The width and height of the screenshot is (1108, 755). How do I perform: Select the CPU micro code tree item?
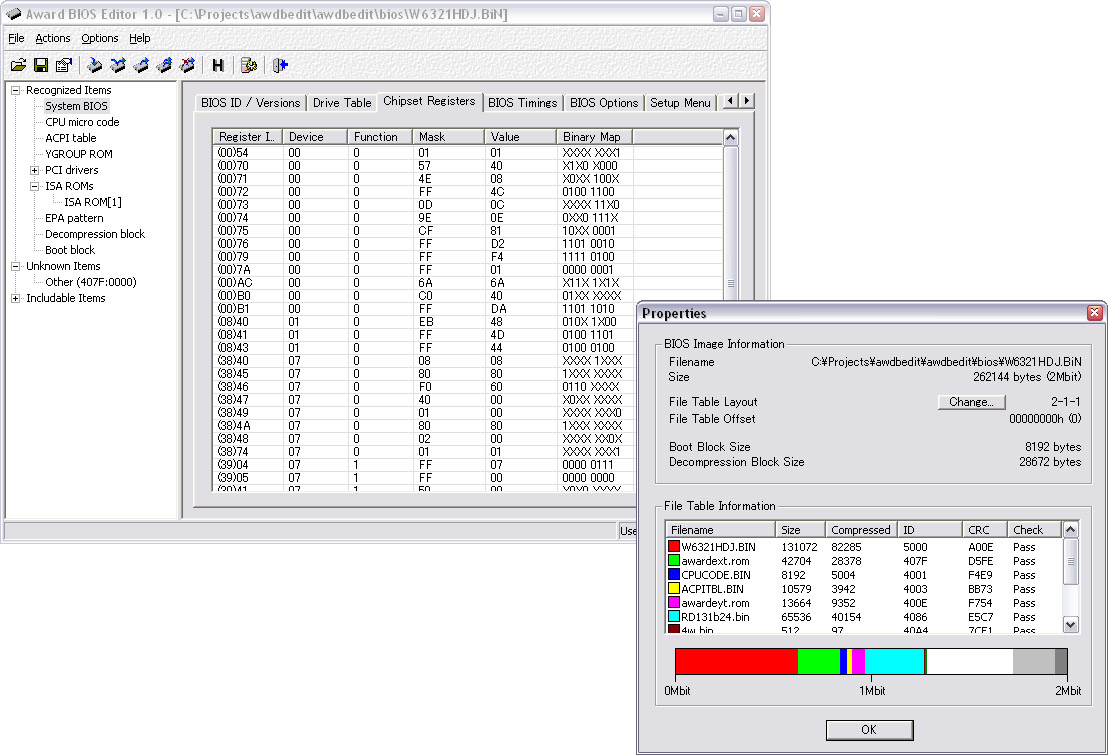[x=82, y=122]
